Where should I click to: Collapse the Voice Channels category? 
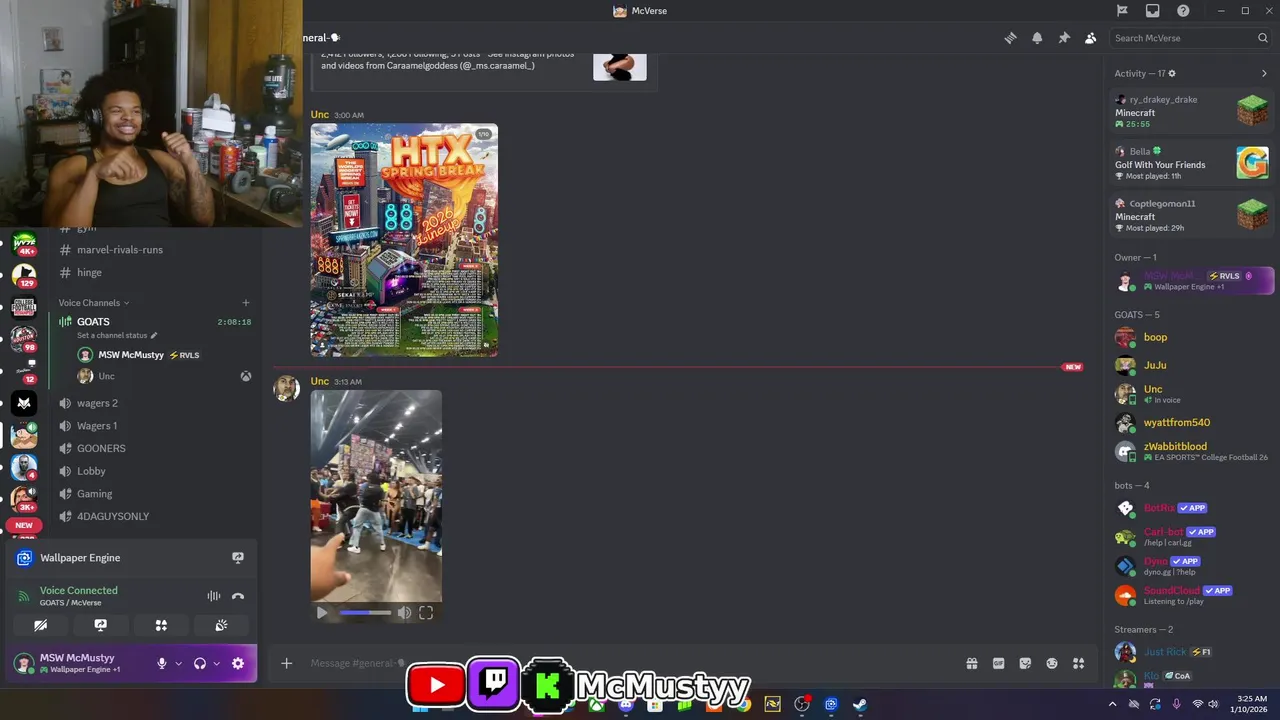[93, 303]
